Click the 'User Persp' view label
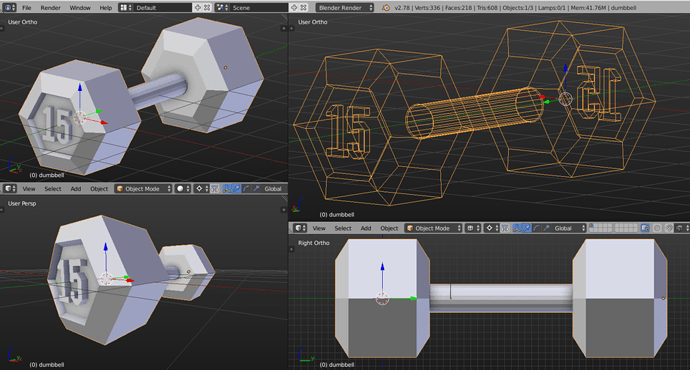This screenshot has width=690, height=370. click(x=22, y=203)
